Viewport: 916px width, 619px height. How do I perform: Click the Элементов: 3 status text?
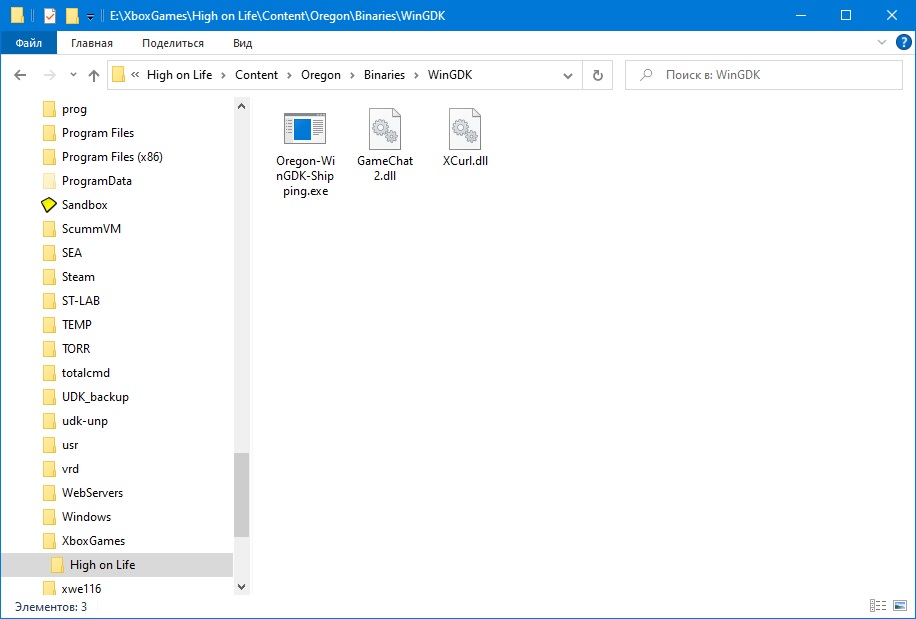point(51,607)
